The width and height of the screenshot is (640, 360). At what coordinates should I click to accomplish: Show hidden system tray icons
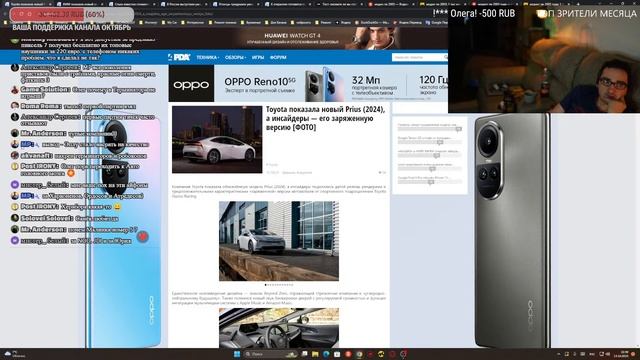click(x=559, y=354)
